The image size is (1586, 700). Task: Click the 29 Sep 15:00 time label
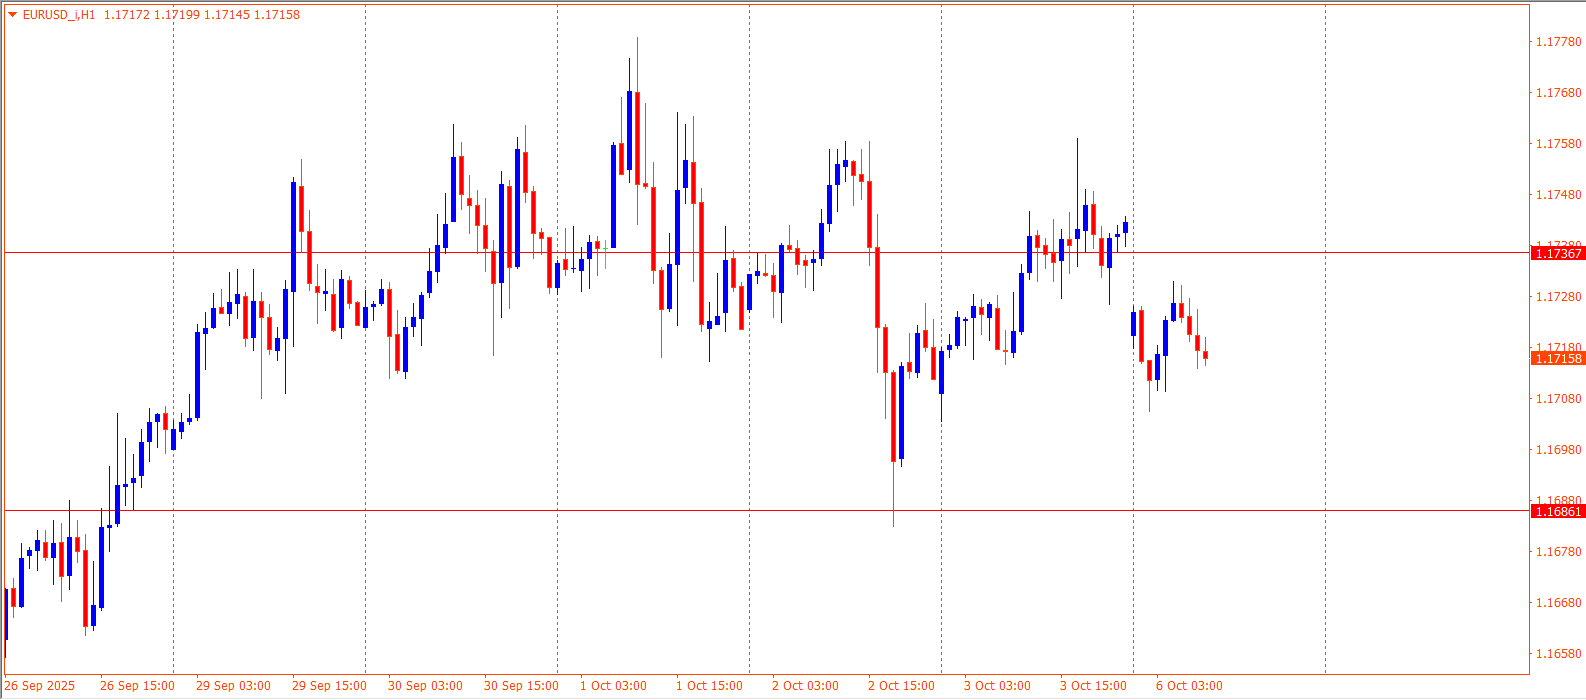click(329, 686)
